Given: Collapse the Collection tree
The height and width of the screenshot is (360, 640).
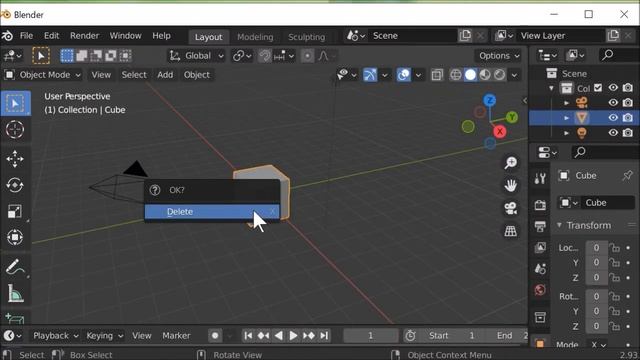Looking at the screenshot, I should pos(551,88).
